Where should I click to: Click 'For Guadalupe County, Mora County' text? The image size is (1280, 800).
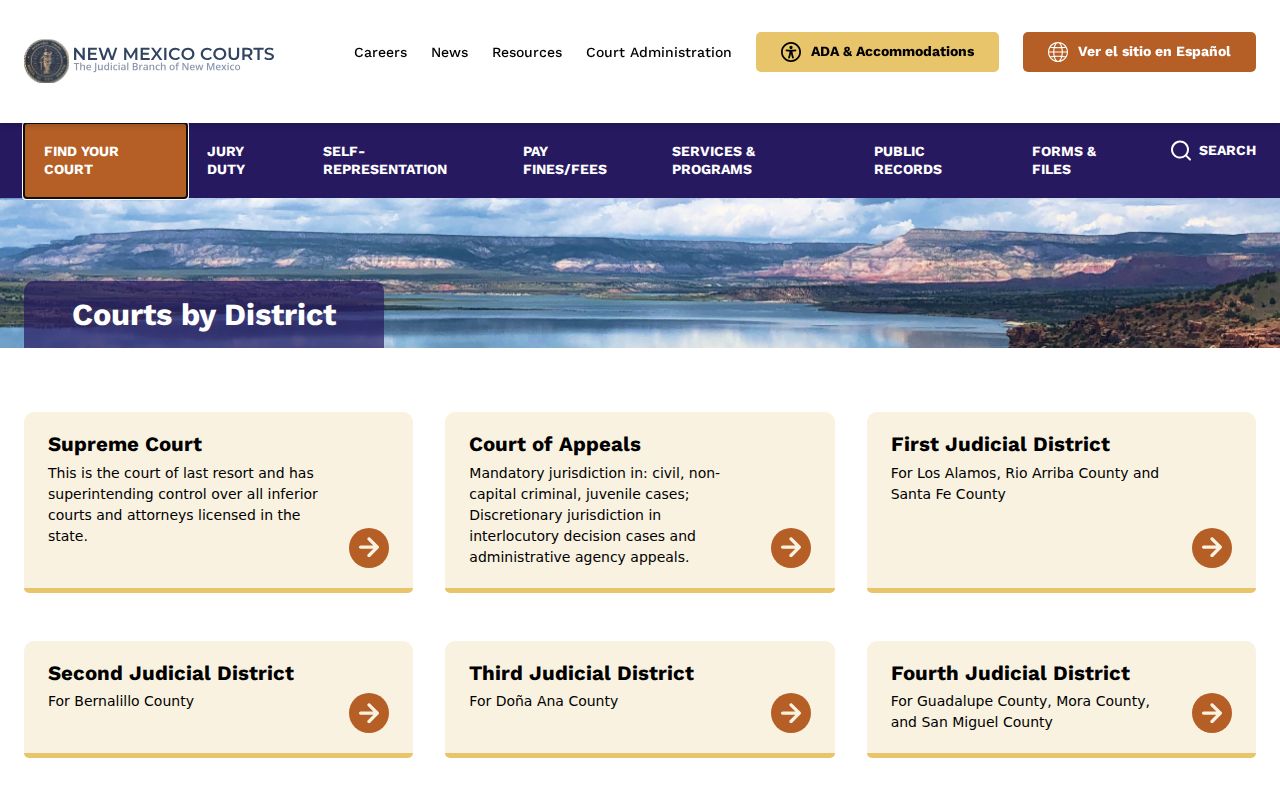(x=1020, y=712)
